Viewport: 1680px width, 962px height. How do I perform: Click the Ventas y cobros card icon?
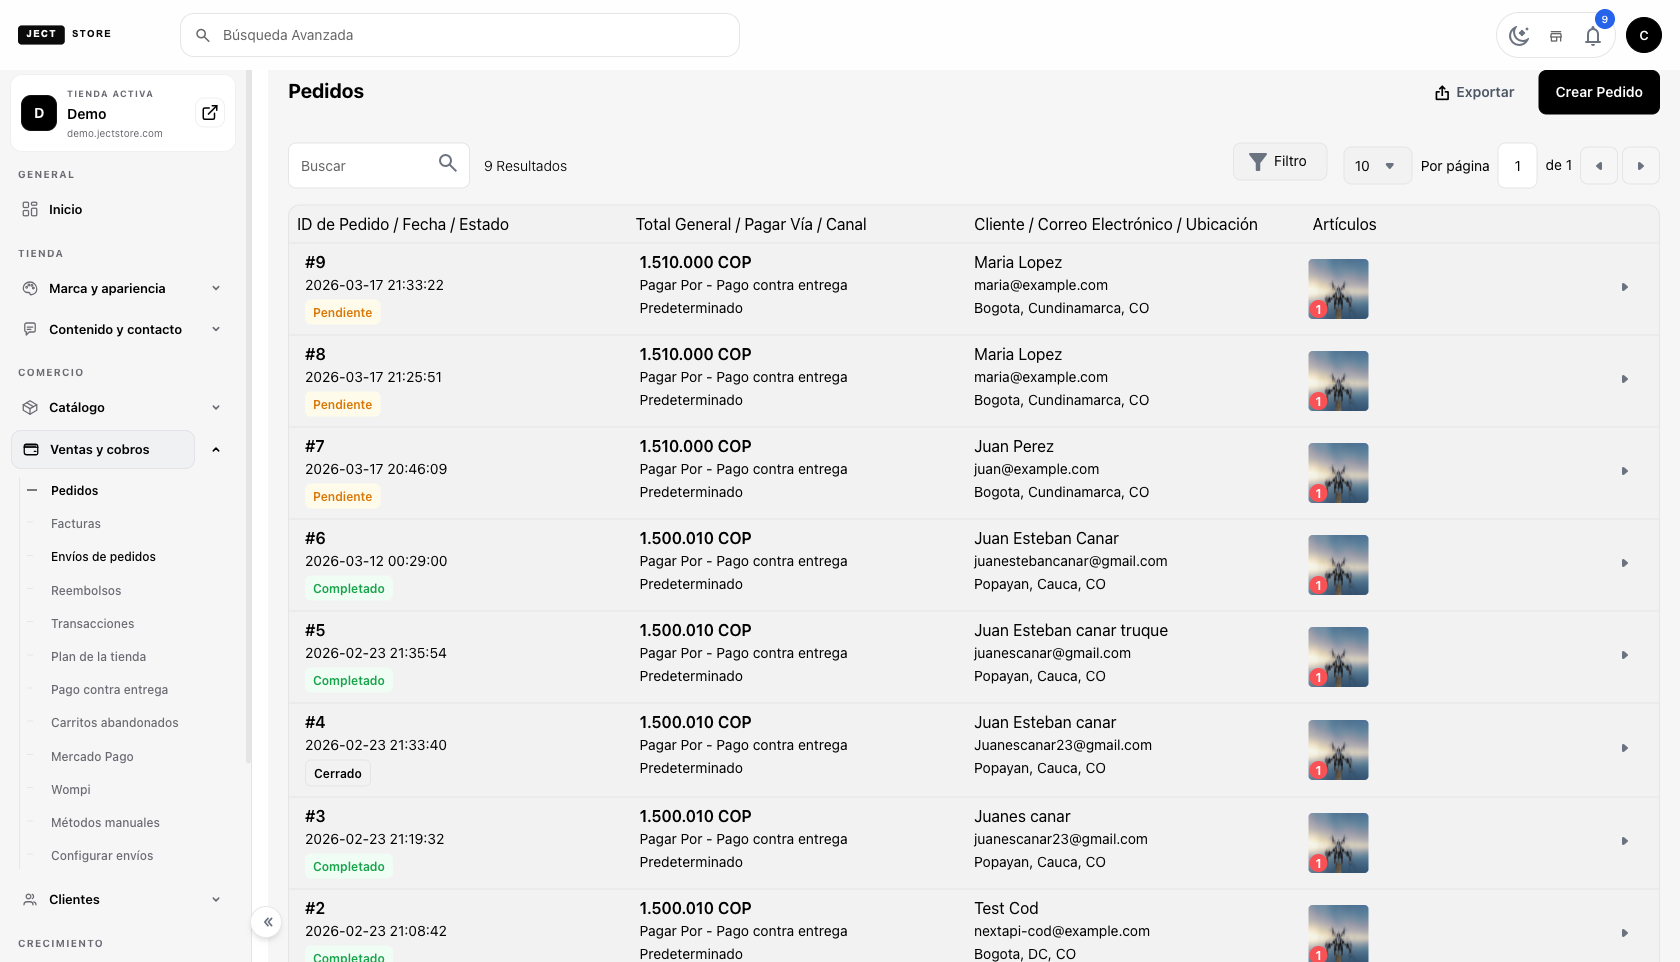tap(31, 449)
